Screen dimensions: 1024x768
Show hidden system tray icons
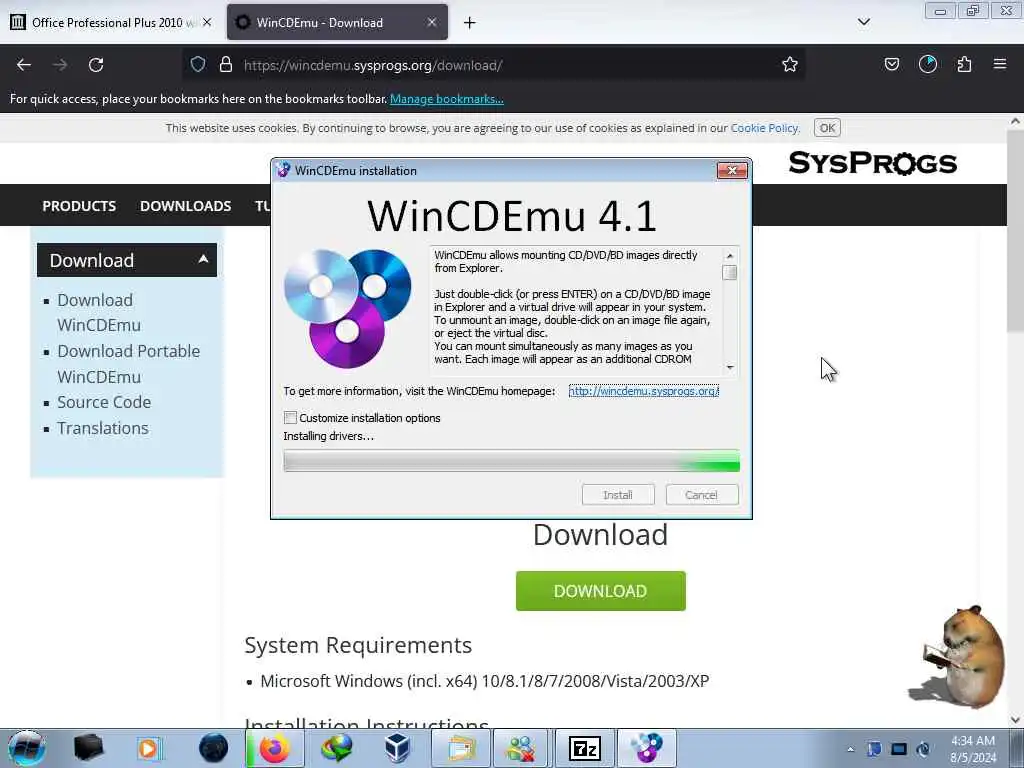pos(850,749)
